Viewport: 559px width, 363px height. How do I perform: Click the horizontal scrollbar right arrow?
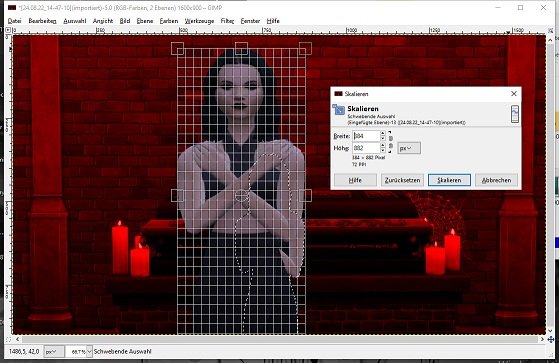(543, 339)
